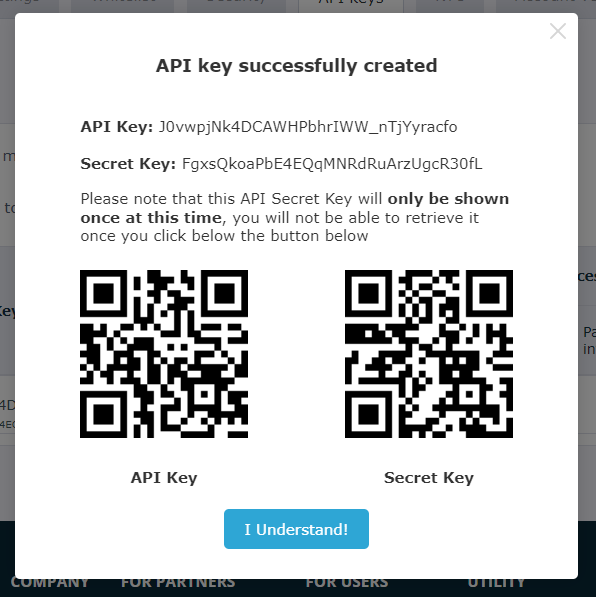596x597 pixels.
Task: Click top-left finder square of API Key QR
Action: (x=104, y=294)
